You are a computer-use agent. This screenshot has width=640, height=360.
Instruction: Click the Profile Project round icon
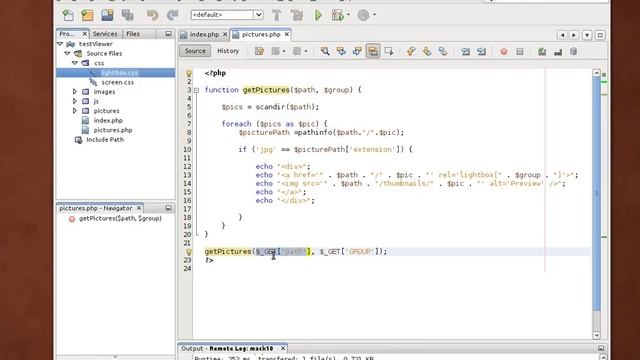pyautogui.click(x=363, y=16)
